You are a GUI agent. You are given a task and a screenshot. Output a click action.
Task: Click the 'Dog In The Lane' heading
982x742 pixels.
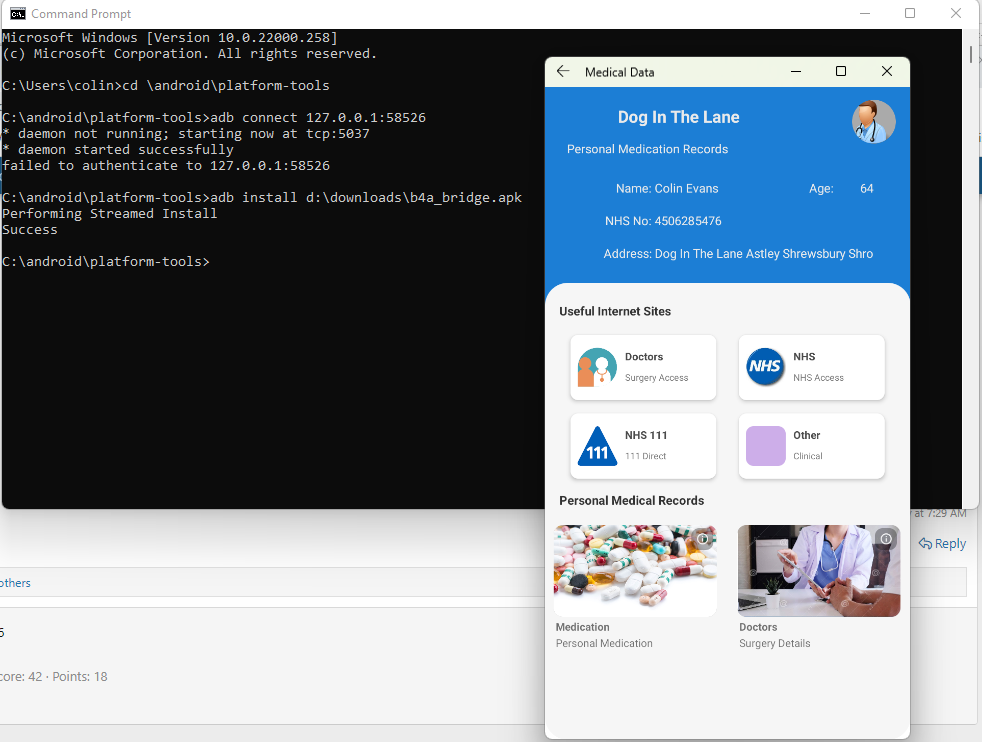(x=678, y=117)
